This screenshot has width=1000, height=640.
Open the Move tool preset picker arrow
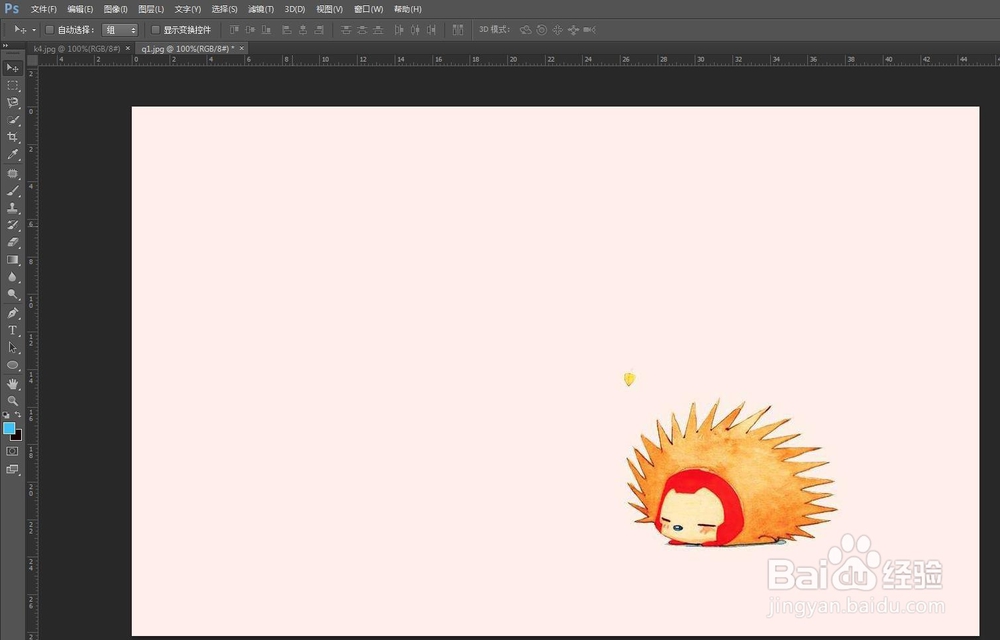point(34,30)
